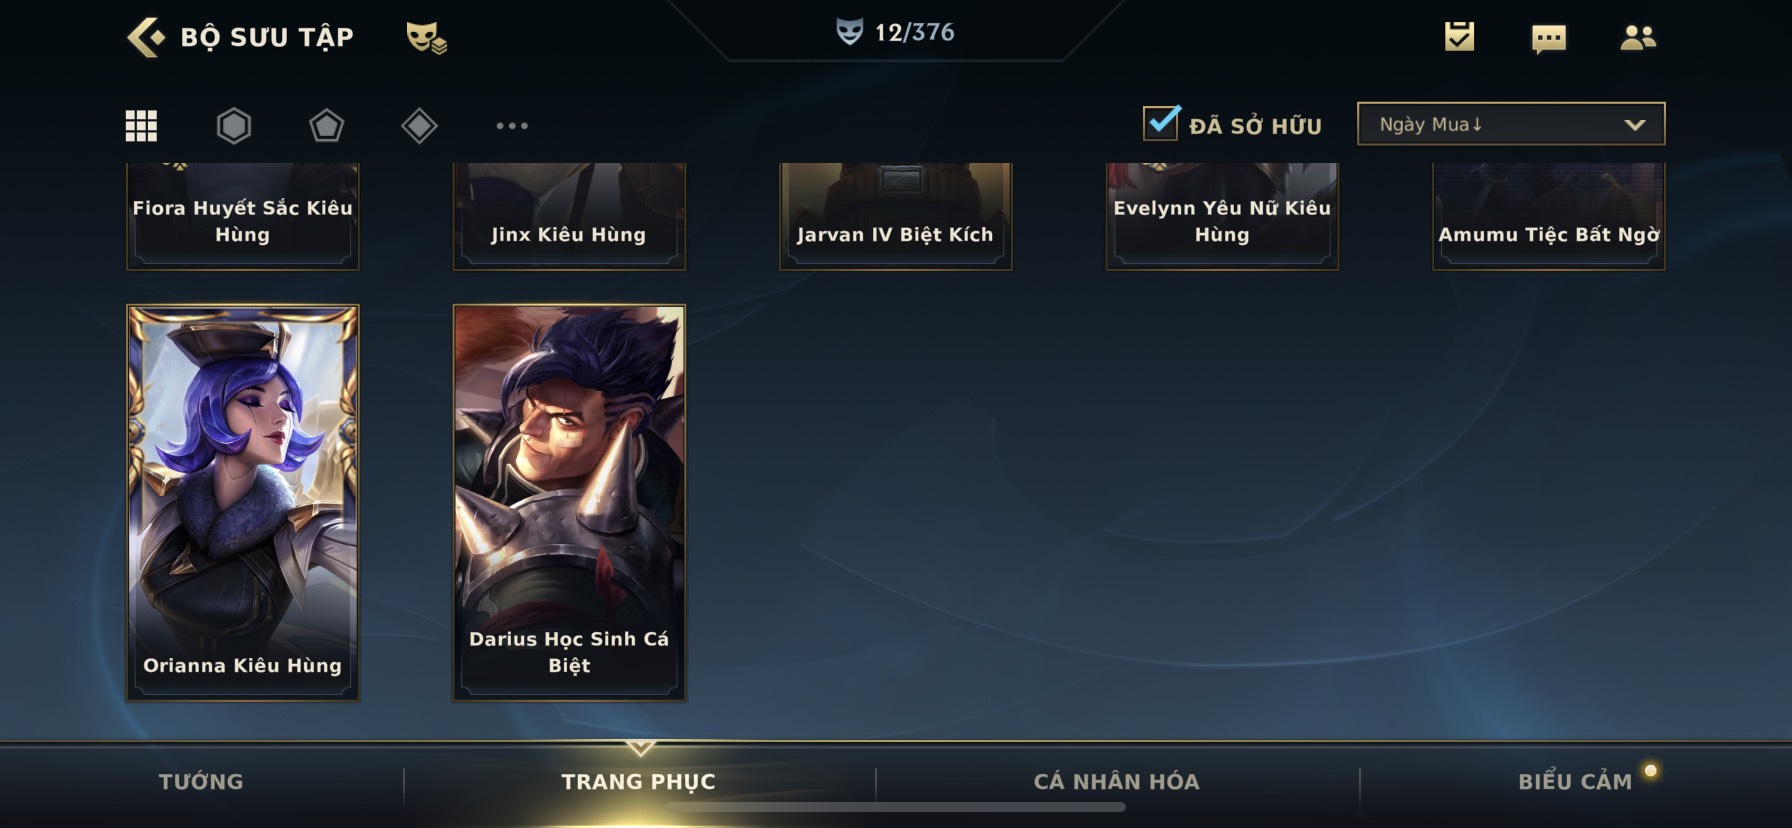The image size is (1792, 828).
Task: Open the Darius Học Sinh Cá Biệt skin
Action: [x=569, y=503]
